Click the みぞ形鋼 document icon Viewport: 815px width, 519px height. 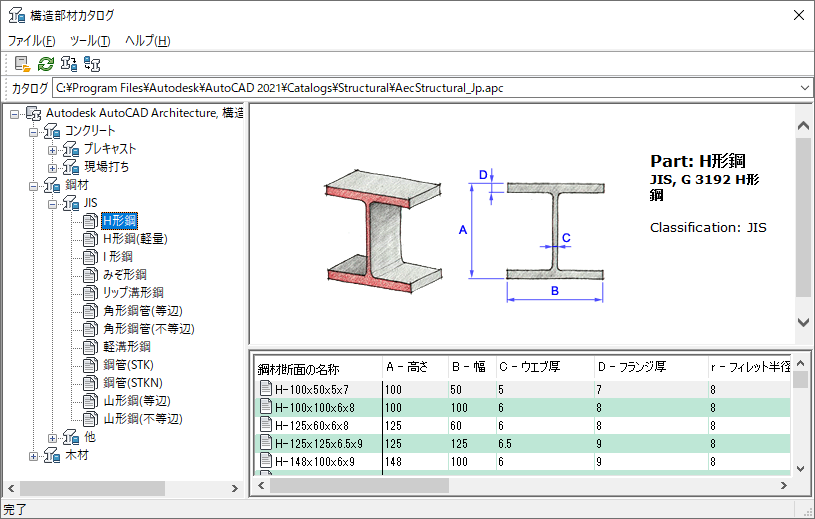pyautogui.click(x=90, y=275)
